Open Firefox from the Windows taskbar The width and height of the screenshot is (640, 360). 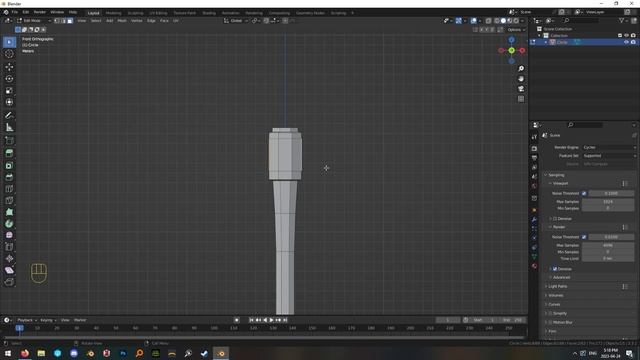point(25,353)
